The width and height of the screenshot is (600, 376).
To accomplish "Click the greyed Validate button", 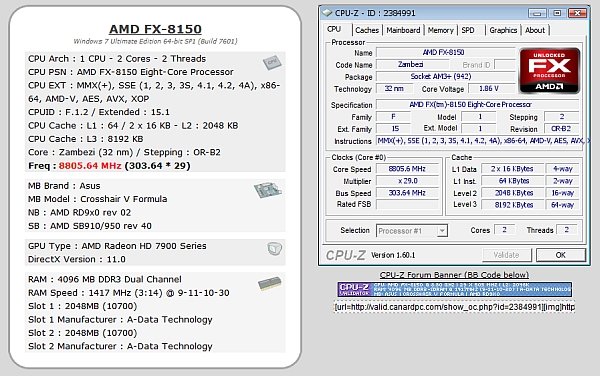I will click(506, 255).
